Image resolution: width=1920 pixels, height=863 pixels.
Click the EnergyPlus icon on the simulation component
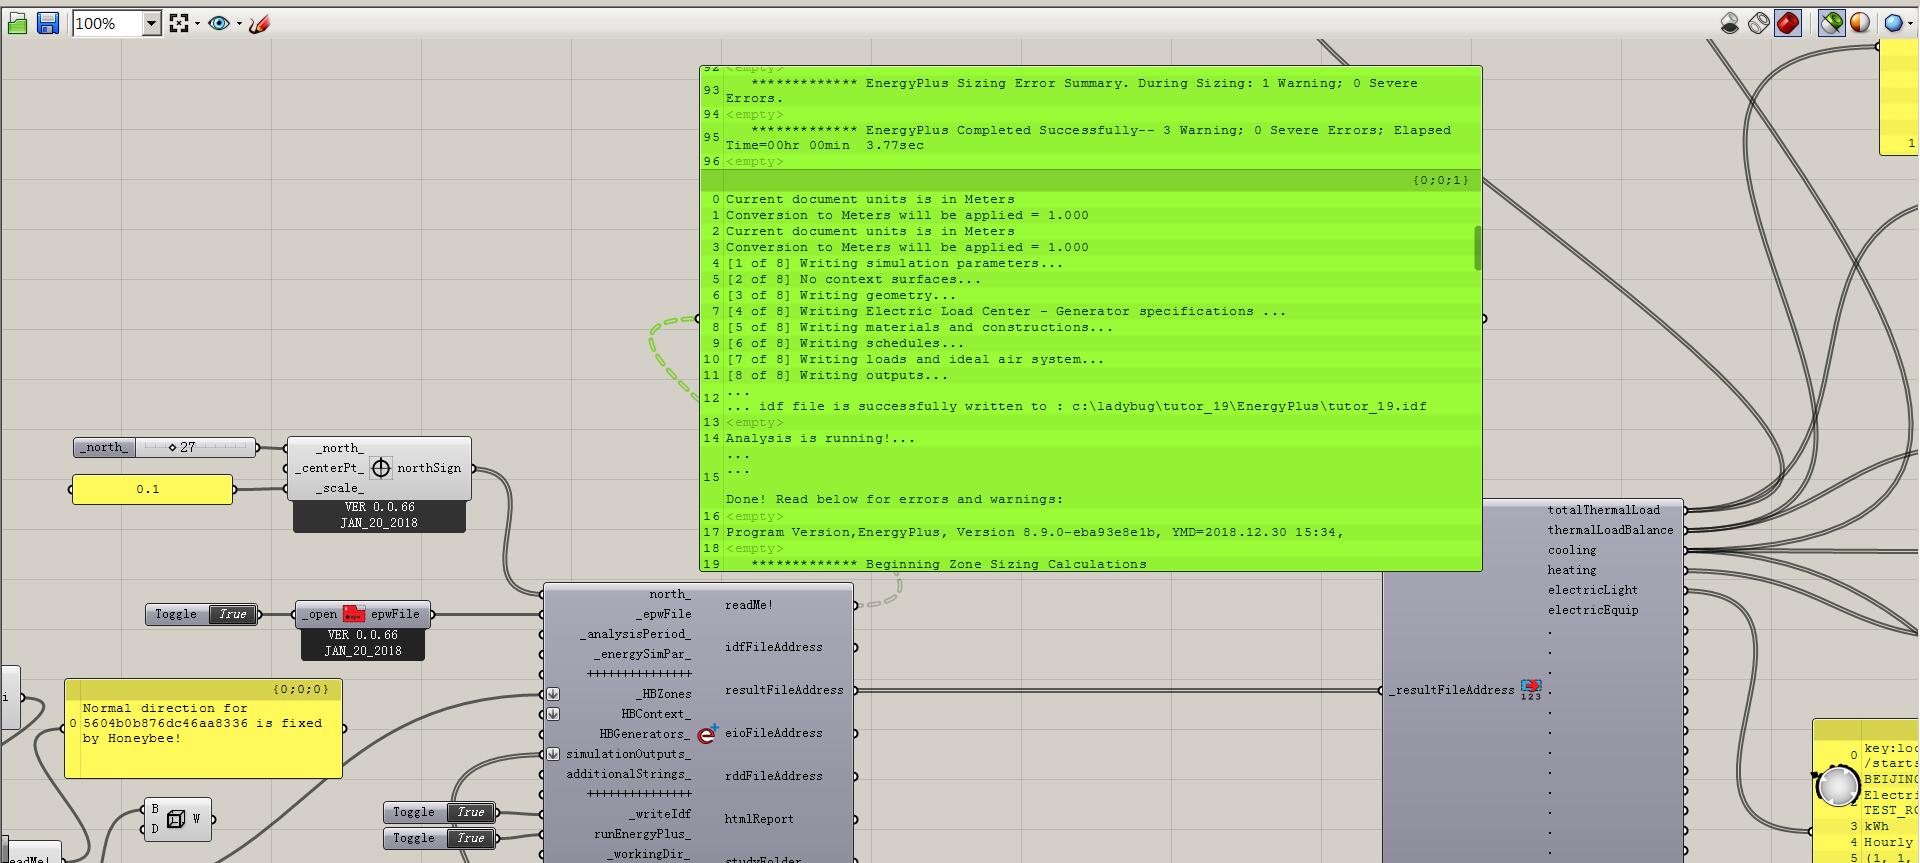pyautogui.click(x=707, y=734)
